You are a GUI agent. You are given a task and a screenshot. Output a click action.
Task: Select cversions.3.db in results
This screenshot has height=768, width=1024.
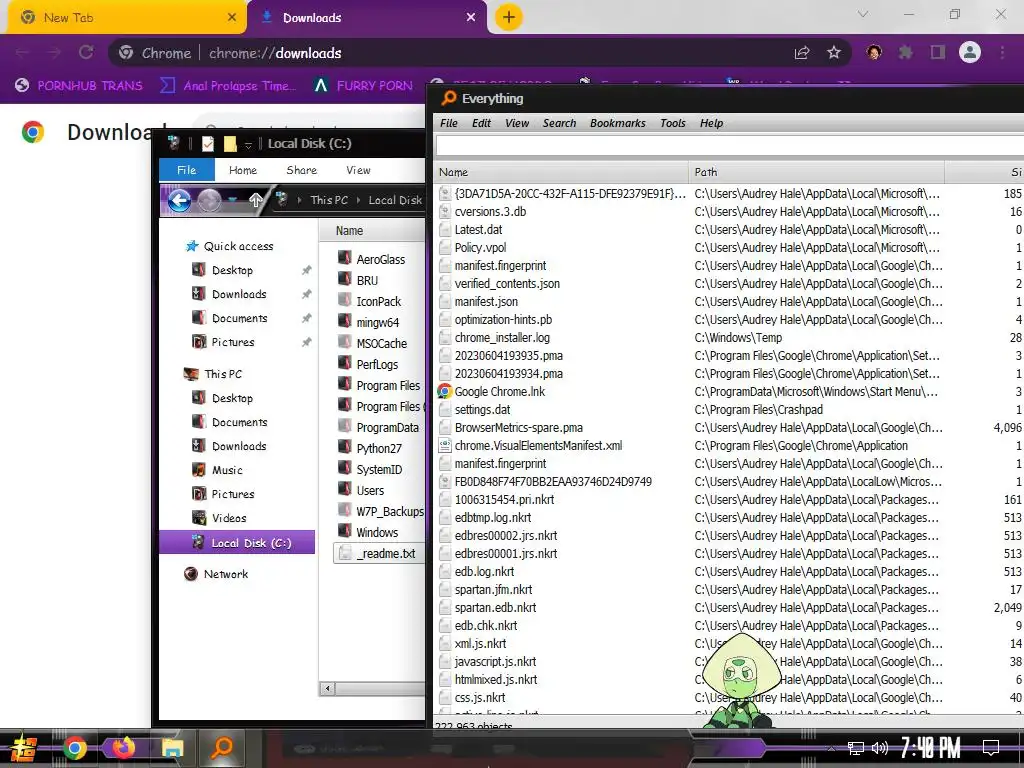click(490, 212)
